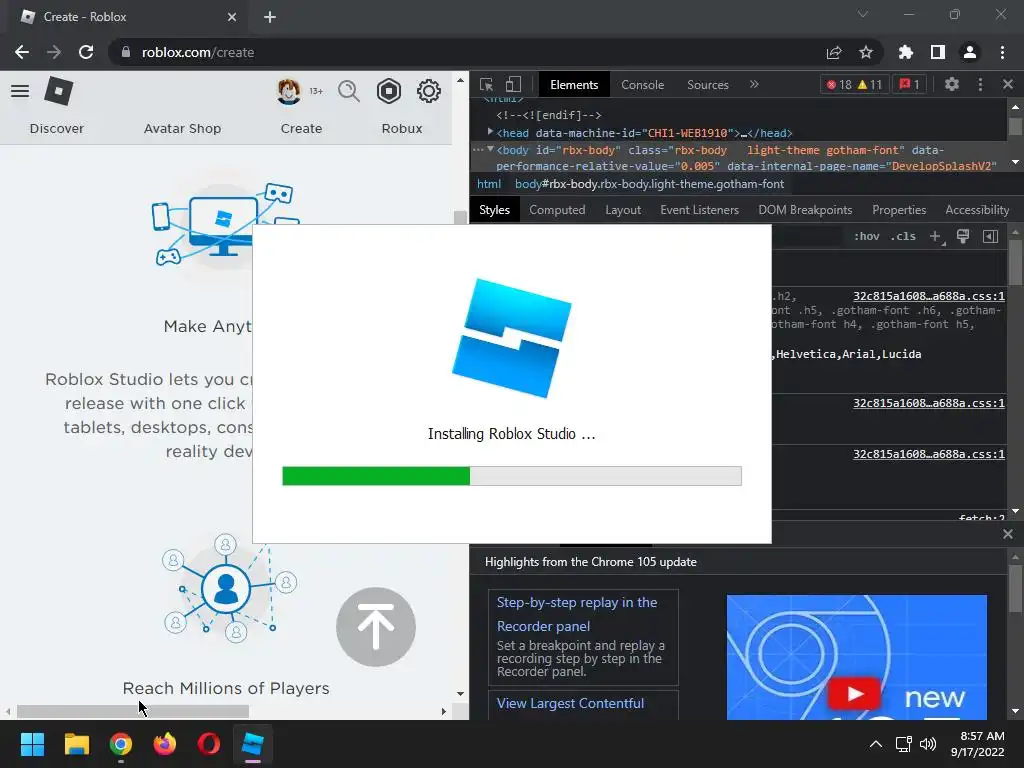The image size is (1024, 768).
Task: Open the DOM Breakpoints tab
Action: tap(805, 210)
